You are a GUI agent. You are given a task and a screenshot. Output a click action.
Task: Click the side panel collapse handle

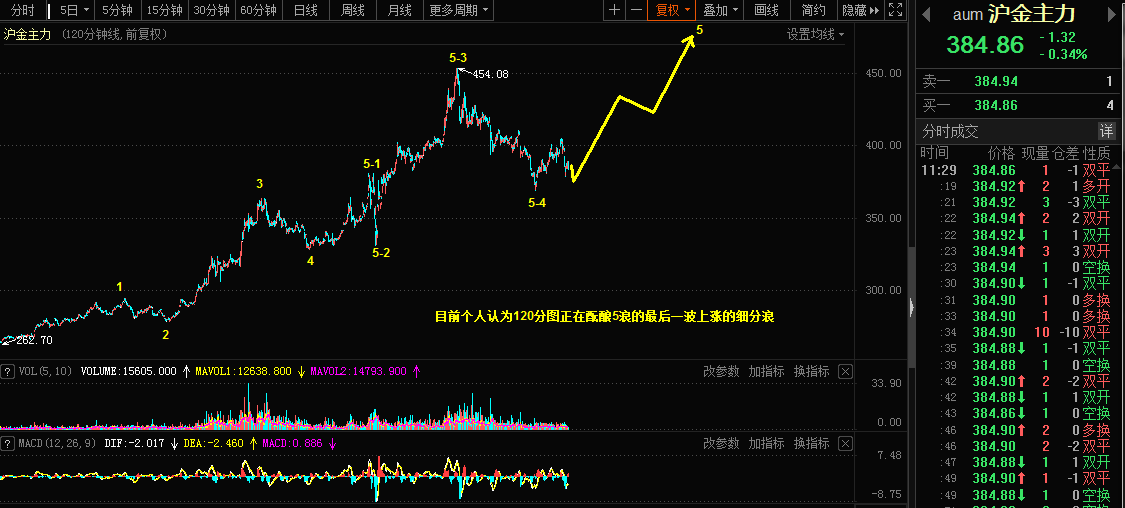coord(912,307)
